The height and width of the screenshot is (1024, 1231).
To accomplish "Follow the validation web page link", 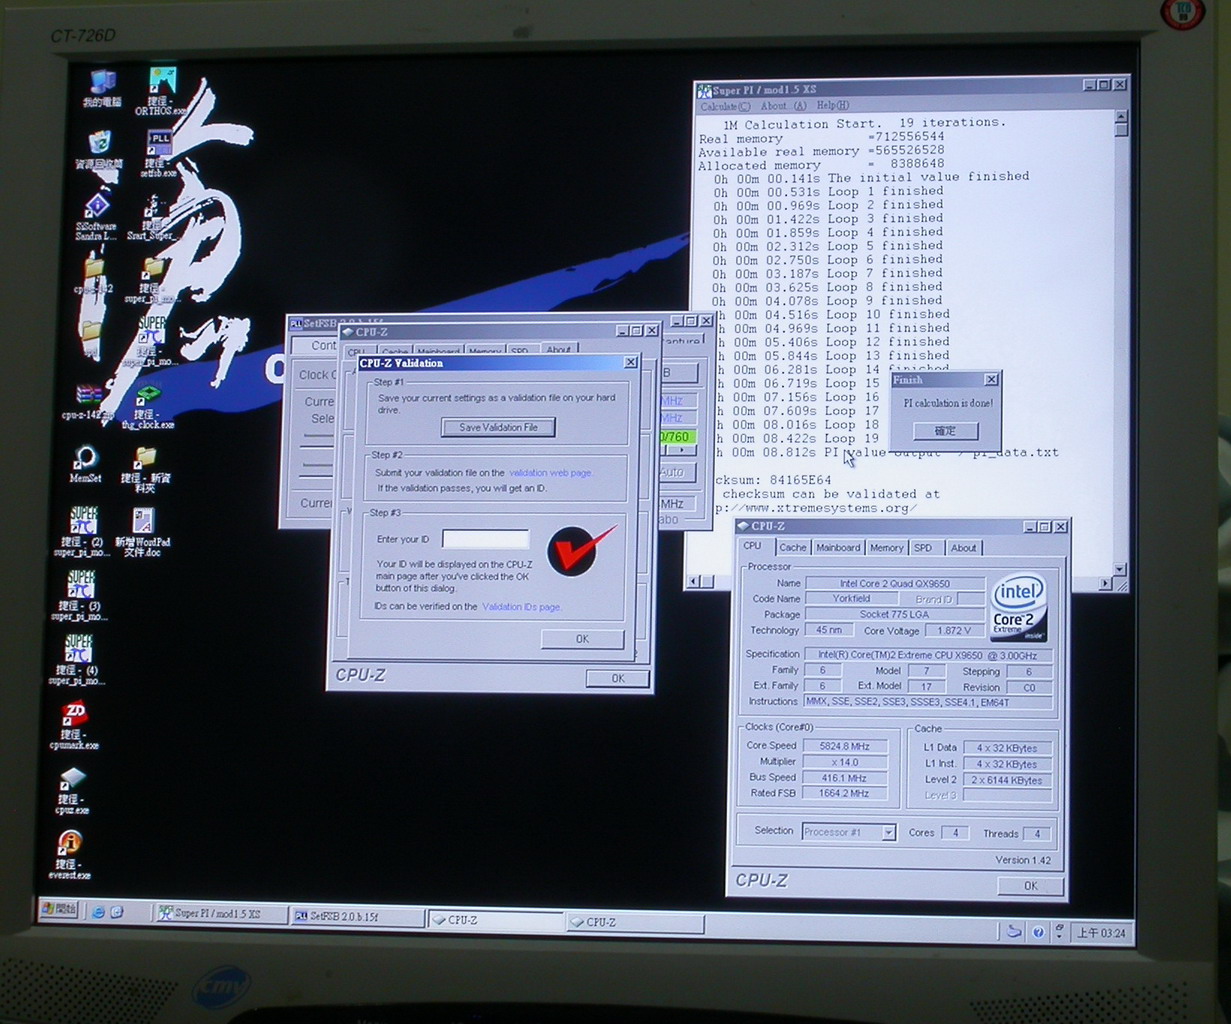I will [550, 473].
